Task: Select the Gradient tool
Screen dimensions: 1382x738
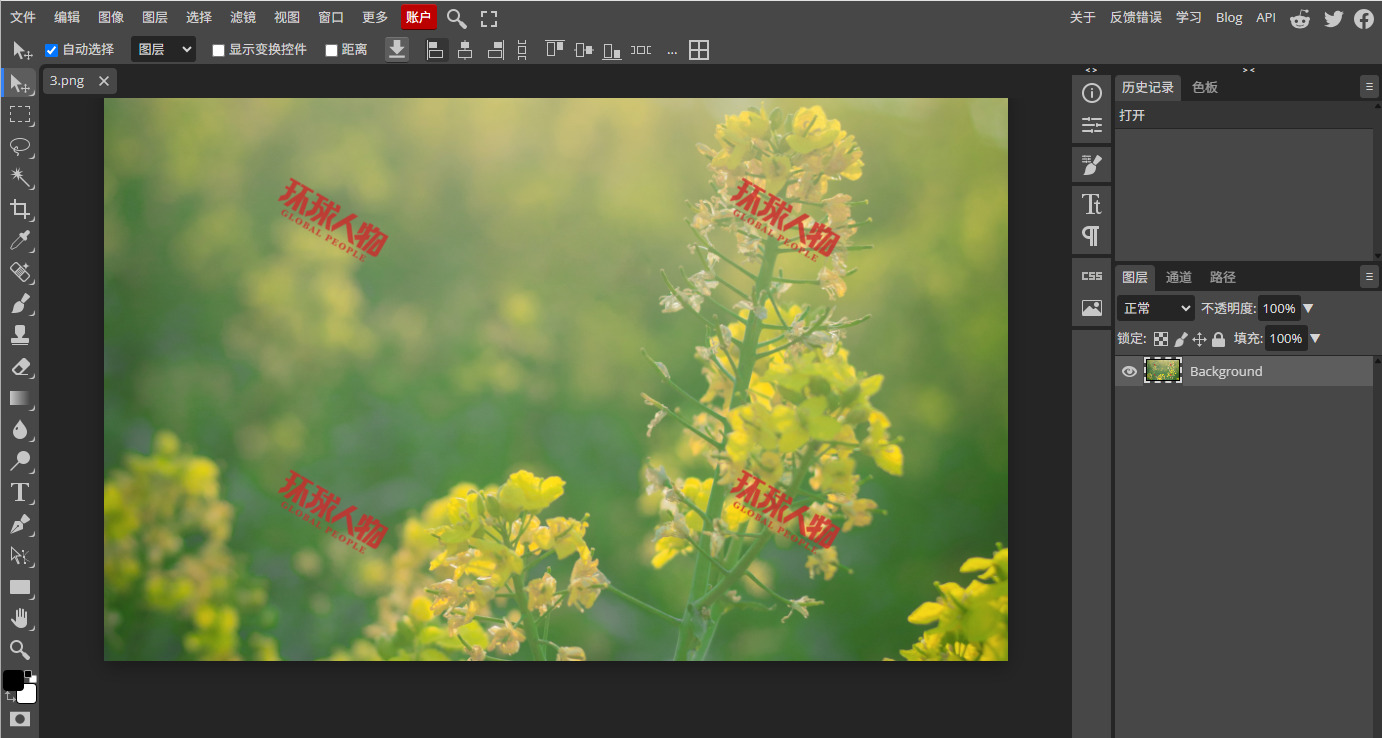Action: (x=20, y=398)
